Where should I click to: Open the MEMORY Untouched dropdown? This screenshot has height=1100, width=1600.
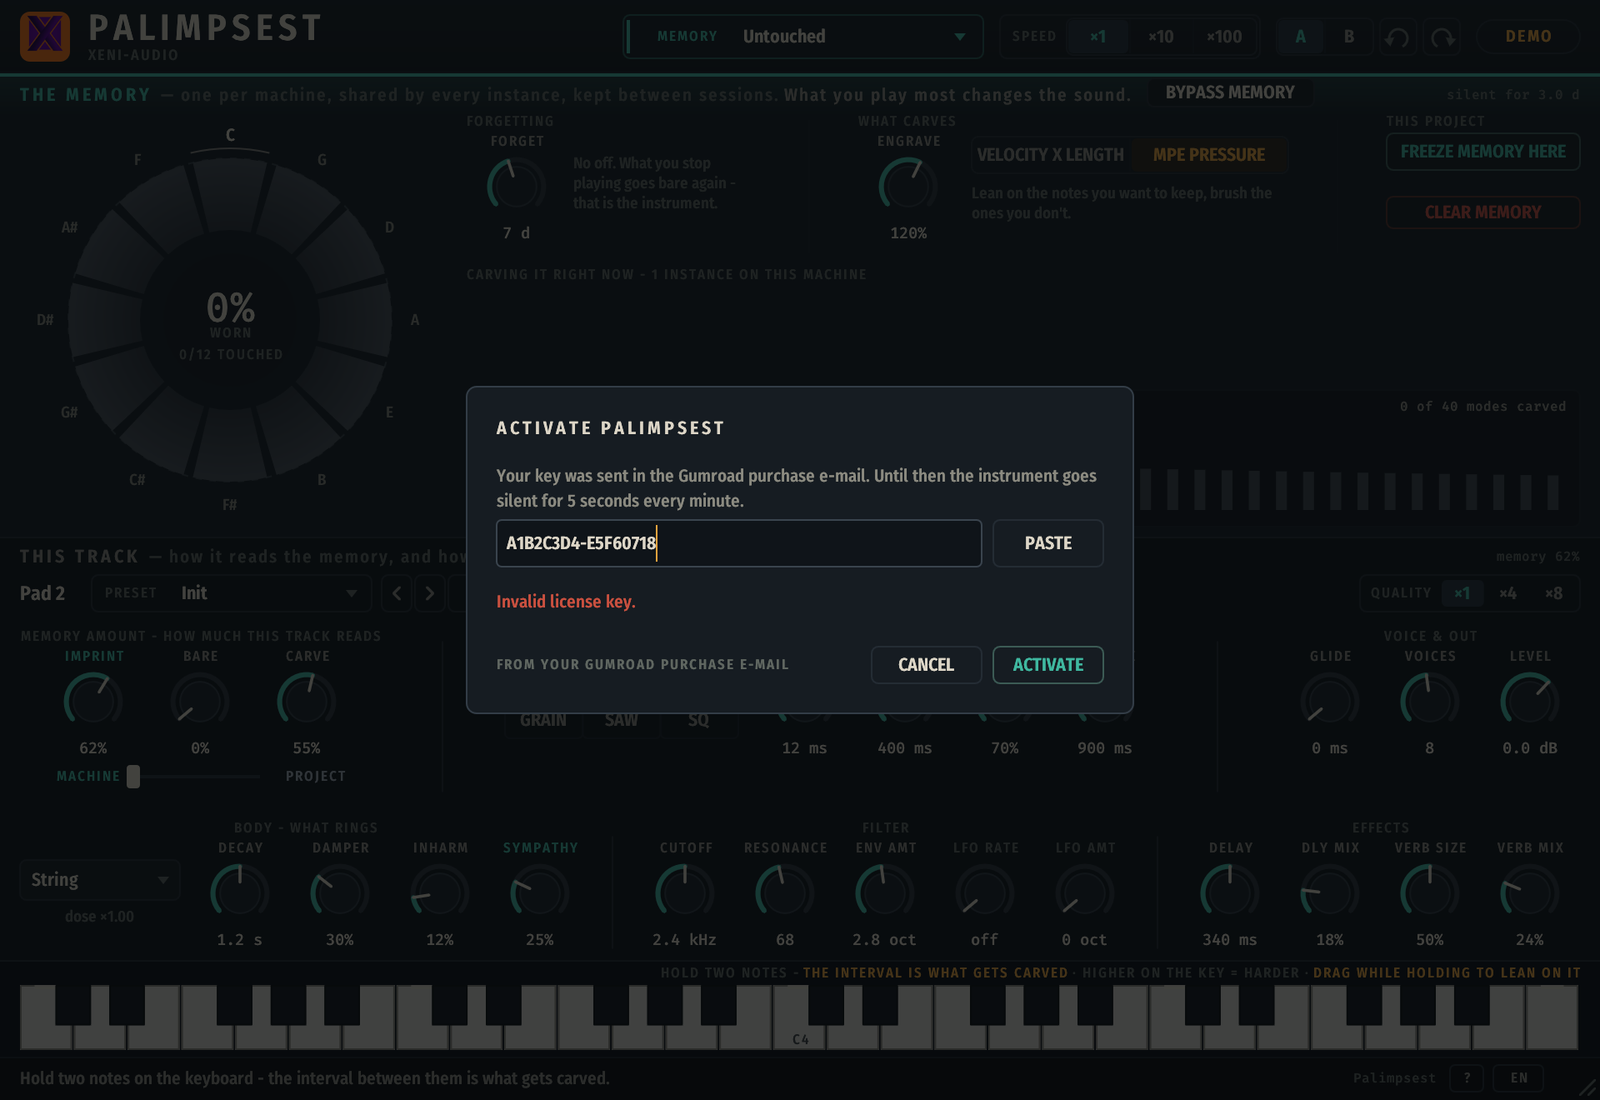tap(803, 37)
